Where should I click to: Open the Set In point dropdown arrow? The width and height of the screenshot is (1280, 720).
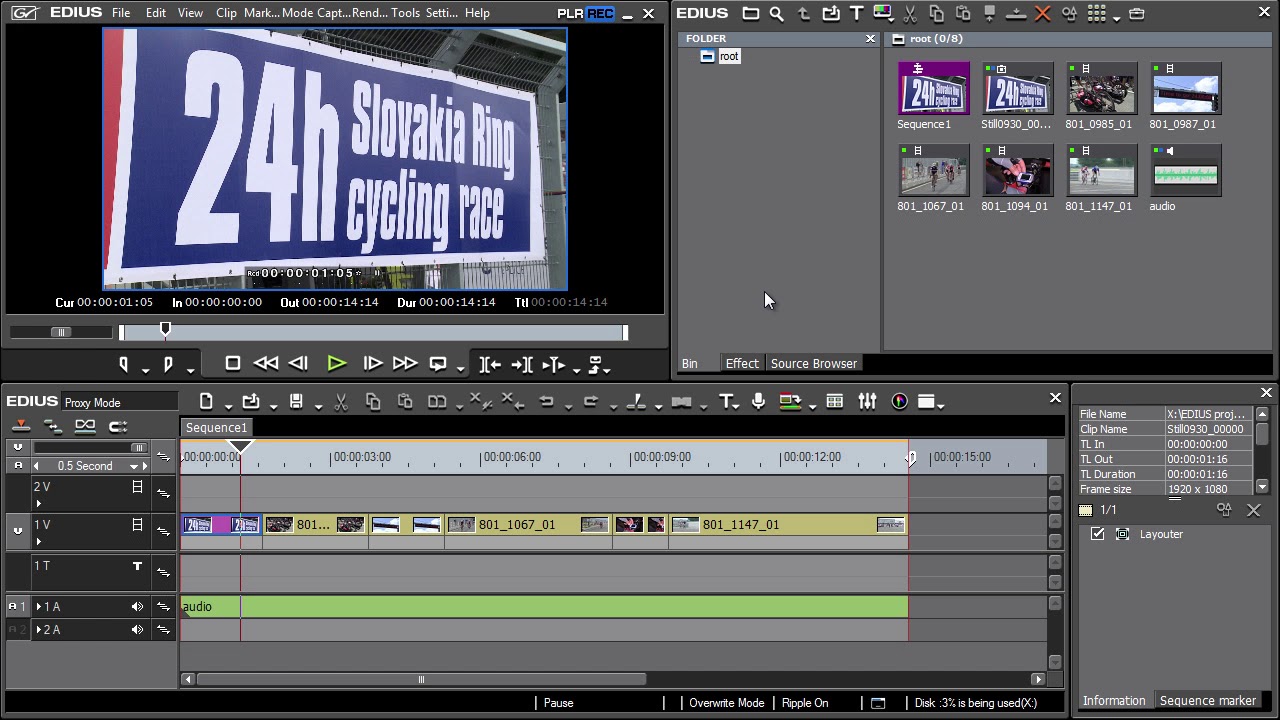click(145, 370)
